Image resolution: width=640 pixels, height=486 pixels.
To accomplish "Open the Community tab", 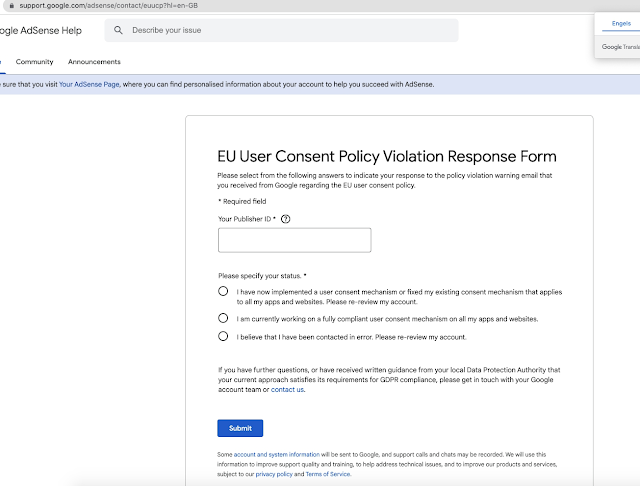I will tap(35, 62).
